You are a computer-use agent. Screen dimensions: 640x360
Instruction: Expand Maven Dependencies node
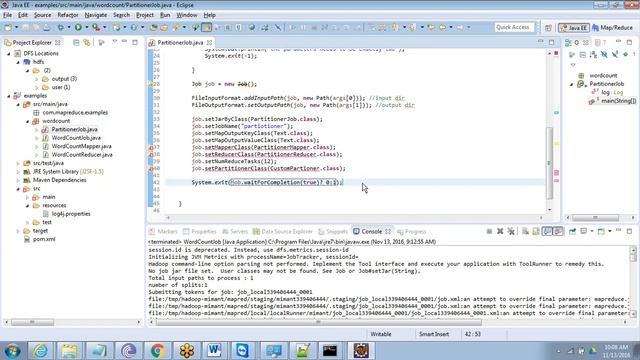18,180
